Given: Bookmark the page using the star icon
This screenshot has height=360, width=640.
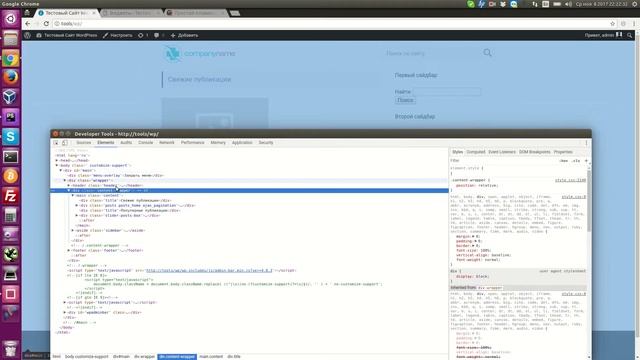Looking at the screenshot, I should click(612, 24).
